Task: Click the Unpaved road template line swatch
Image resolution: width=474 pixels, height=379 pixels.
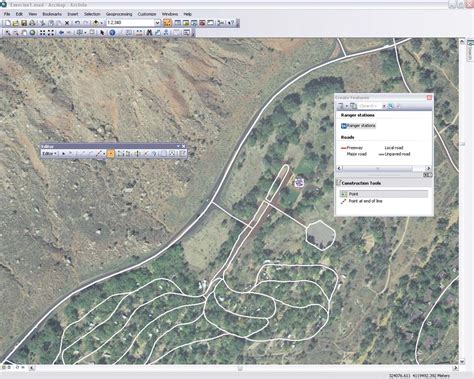Action: click(x=381, y=154)
